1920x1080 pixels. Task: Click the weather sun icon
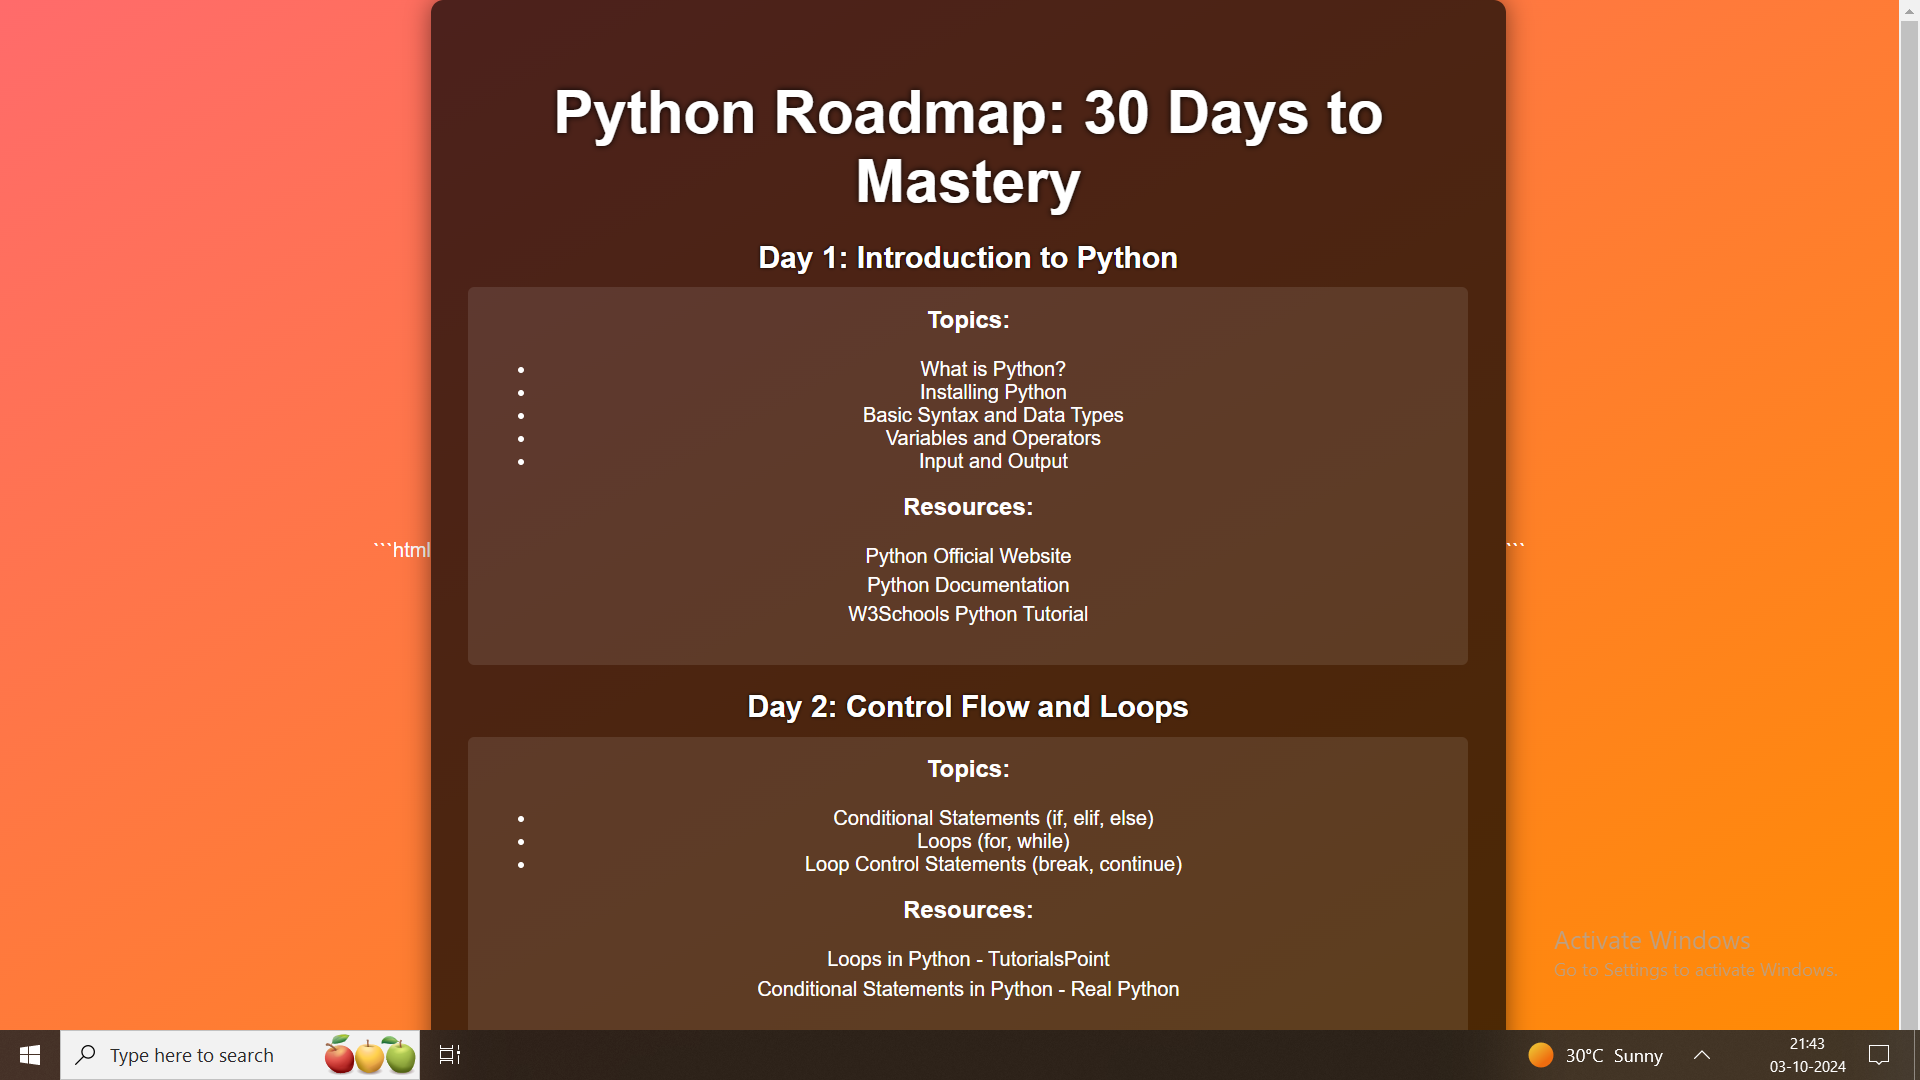click(1541, 1055)
